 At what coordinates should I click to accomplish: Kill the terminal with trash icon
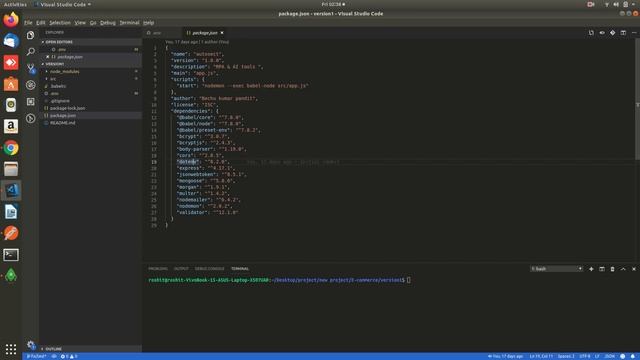pyautogui.click(x=612, y=269)
